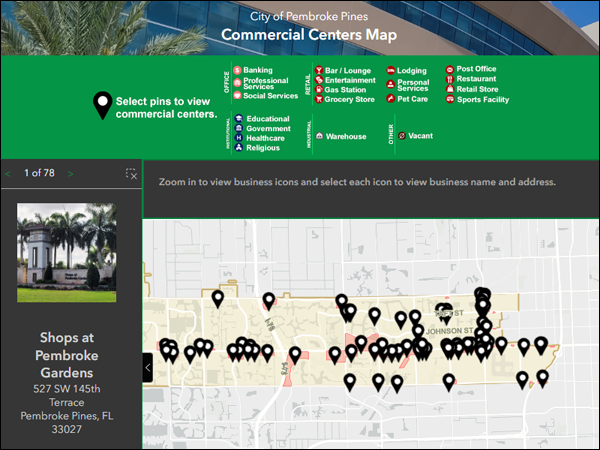Click the Pet Care legend icon
Image resolution: width=600 pixels, height=450 pixels.
[390, 99]
